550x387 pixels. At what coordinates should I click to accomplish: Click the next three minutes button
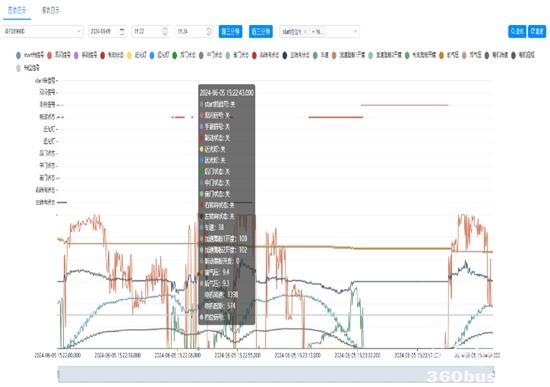[261, 31]
